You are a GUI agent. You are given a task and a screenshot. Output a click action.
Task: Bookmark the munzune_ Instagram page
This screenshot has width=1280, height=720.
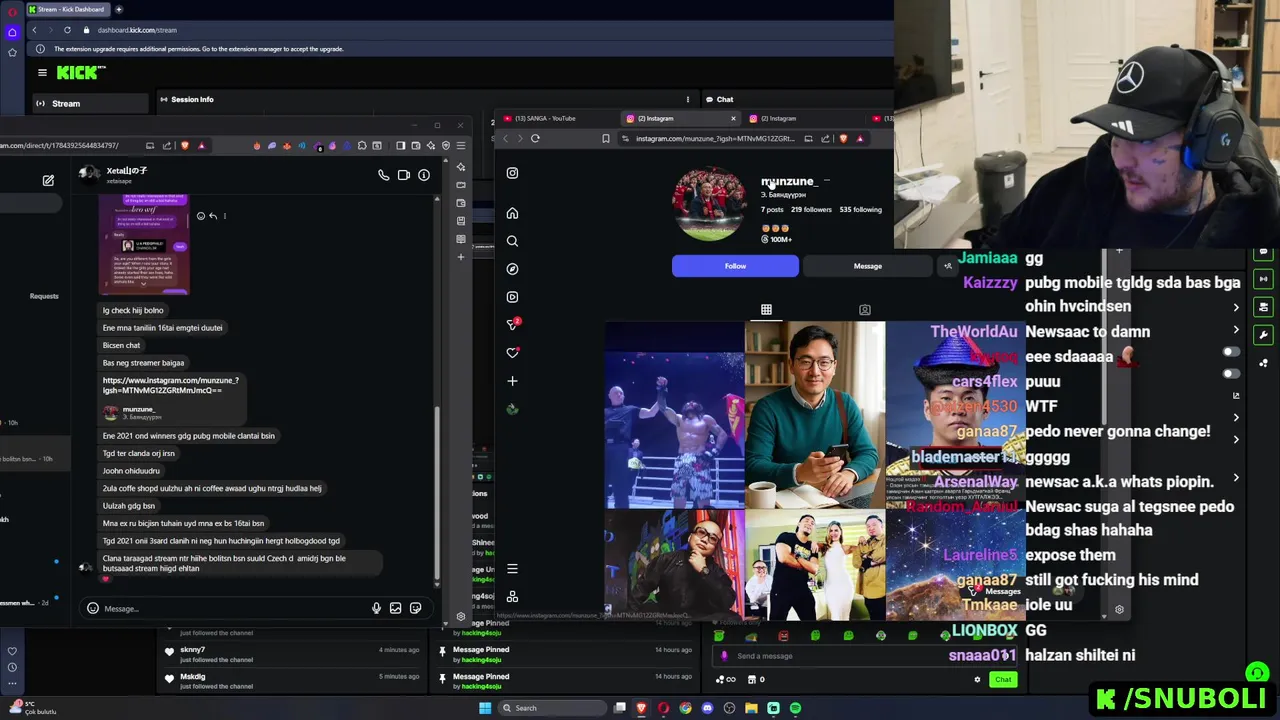[605, 138]
